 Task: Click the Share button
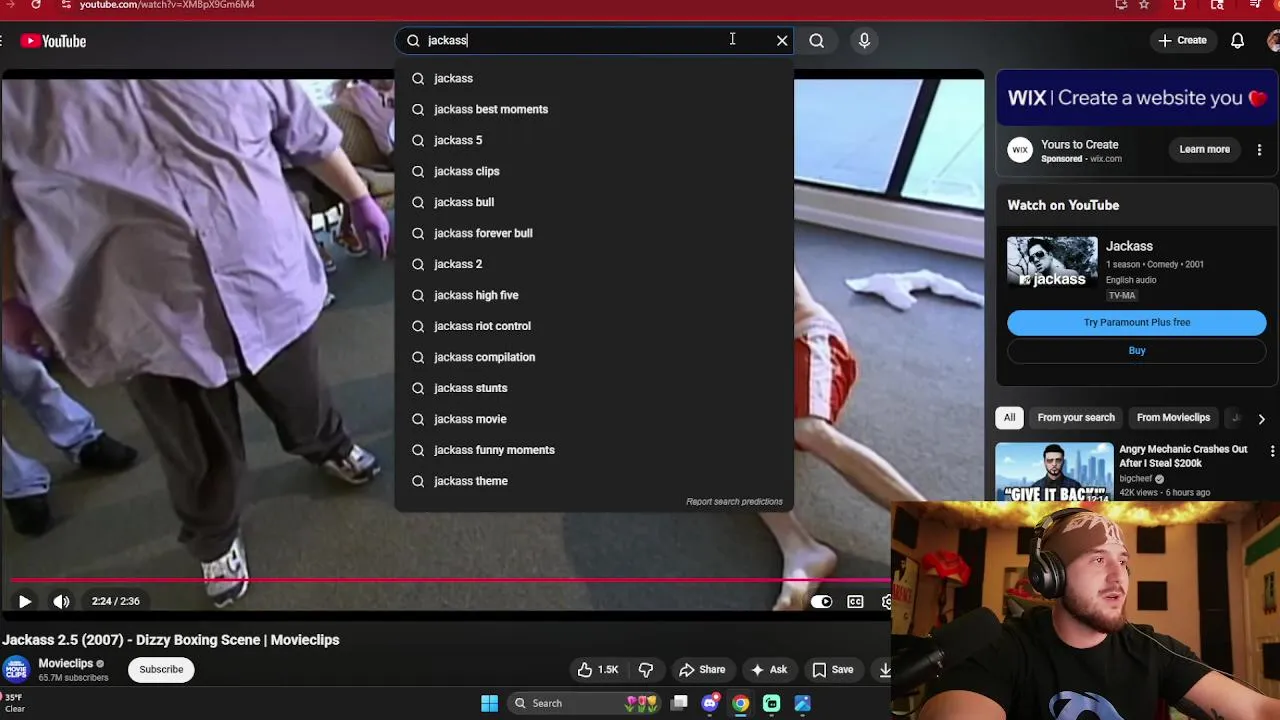point(702,670)
